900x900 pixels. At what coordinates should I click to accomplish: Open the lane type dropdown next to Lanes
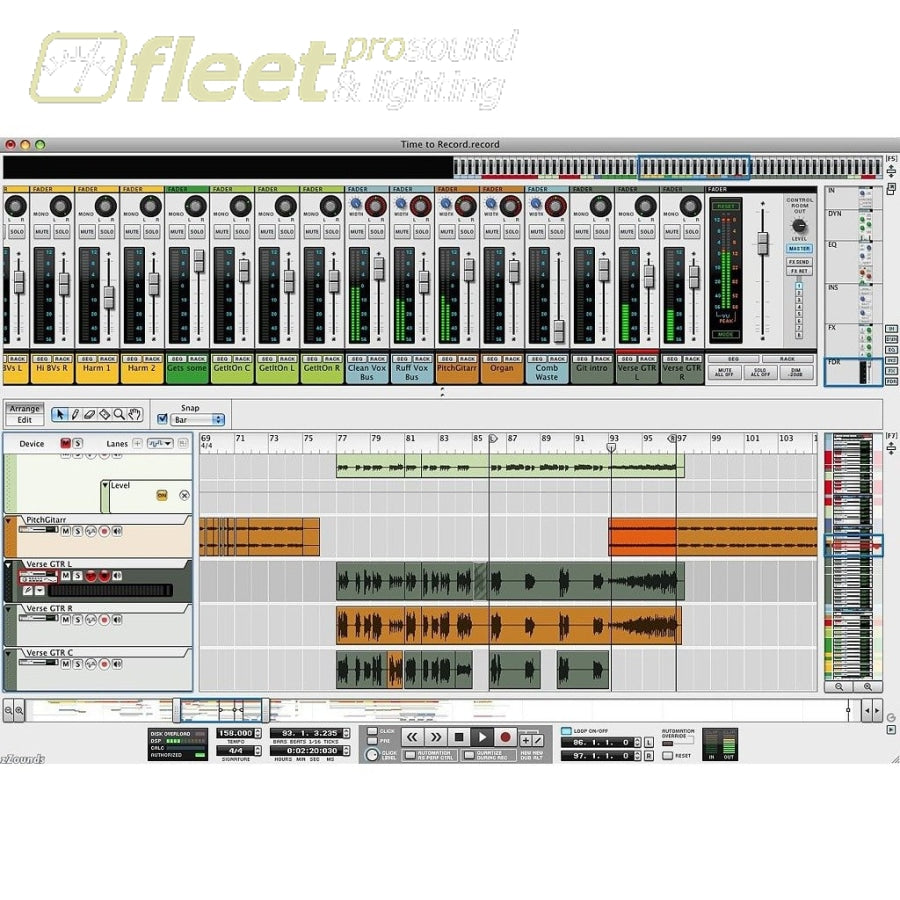pyautogui.click(x=160, y=443)
